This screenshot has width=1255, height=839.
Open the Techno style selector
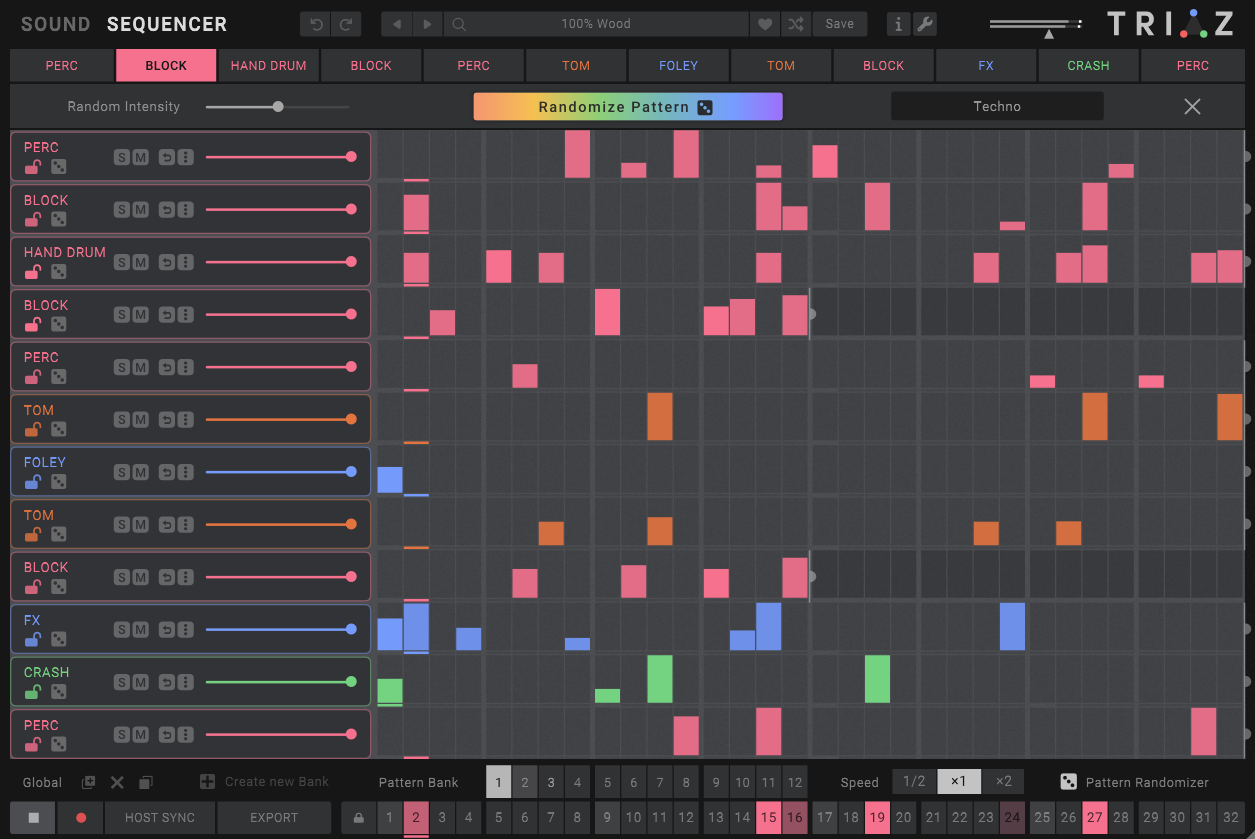[x=996, y=106]
